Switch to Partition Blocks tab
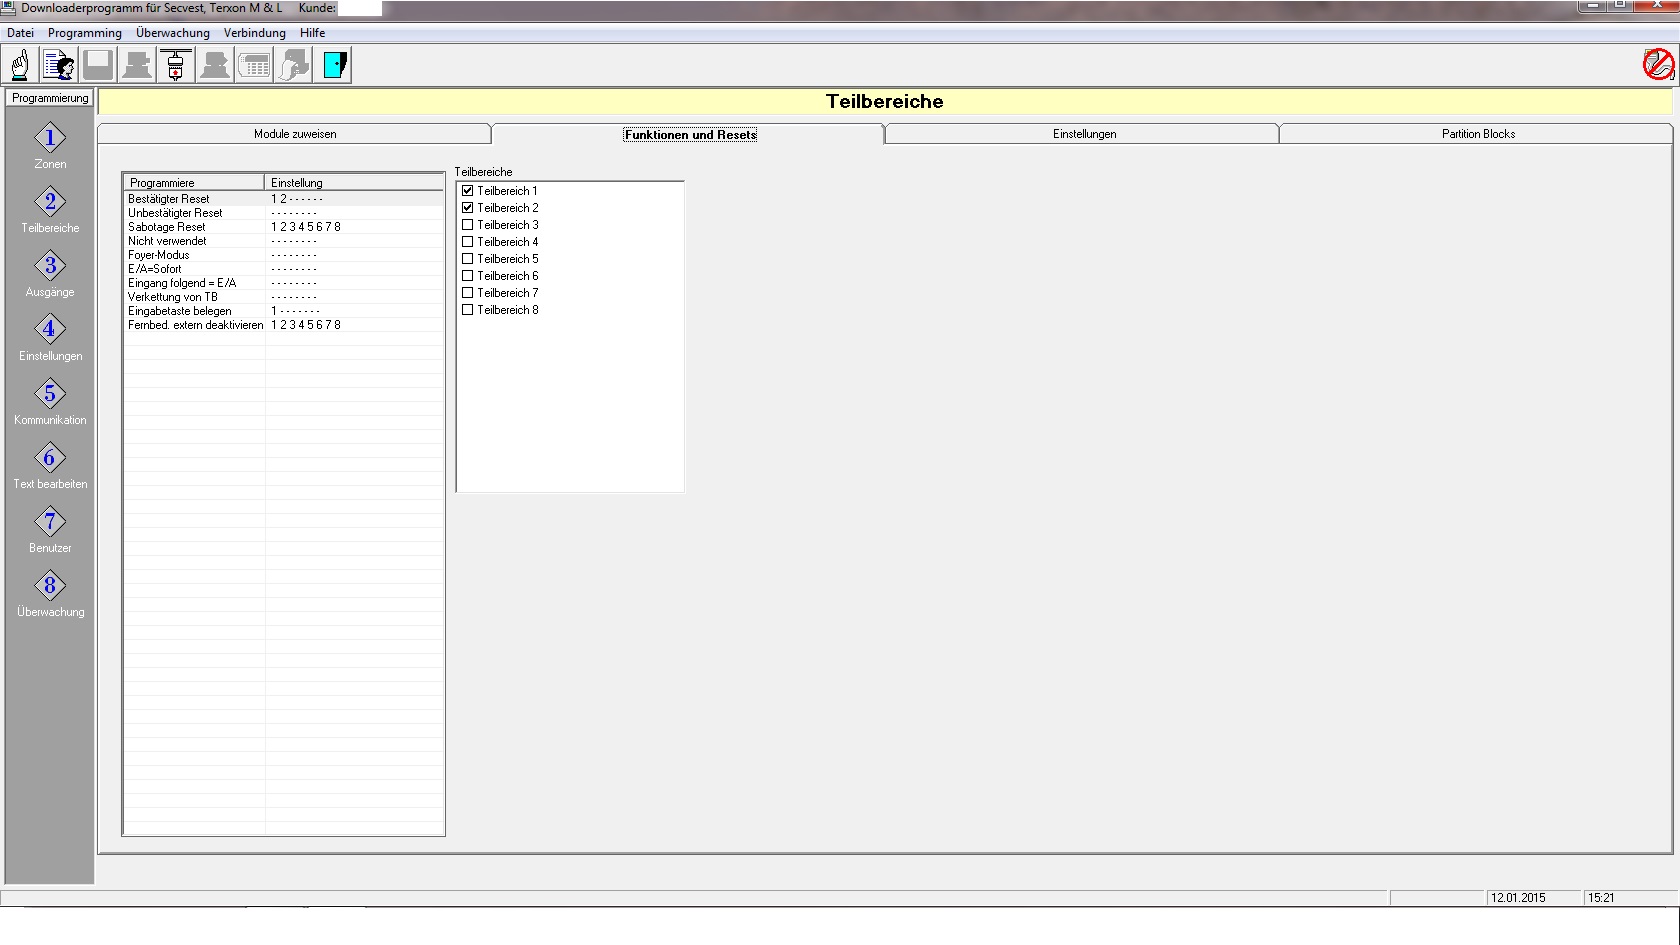The height and width of the screenshot is (945, 1680). [1477, 134]
